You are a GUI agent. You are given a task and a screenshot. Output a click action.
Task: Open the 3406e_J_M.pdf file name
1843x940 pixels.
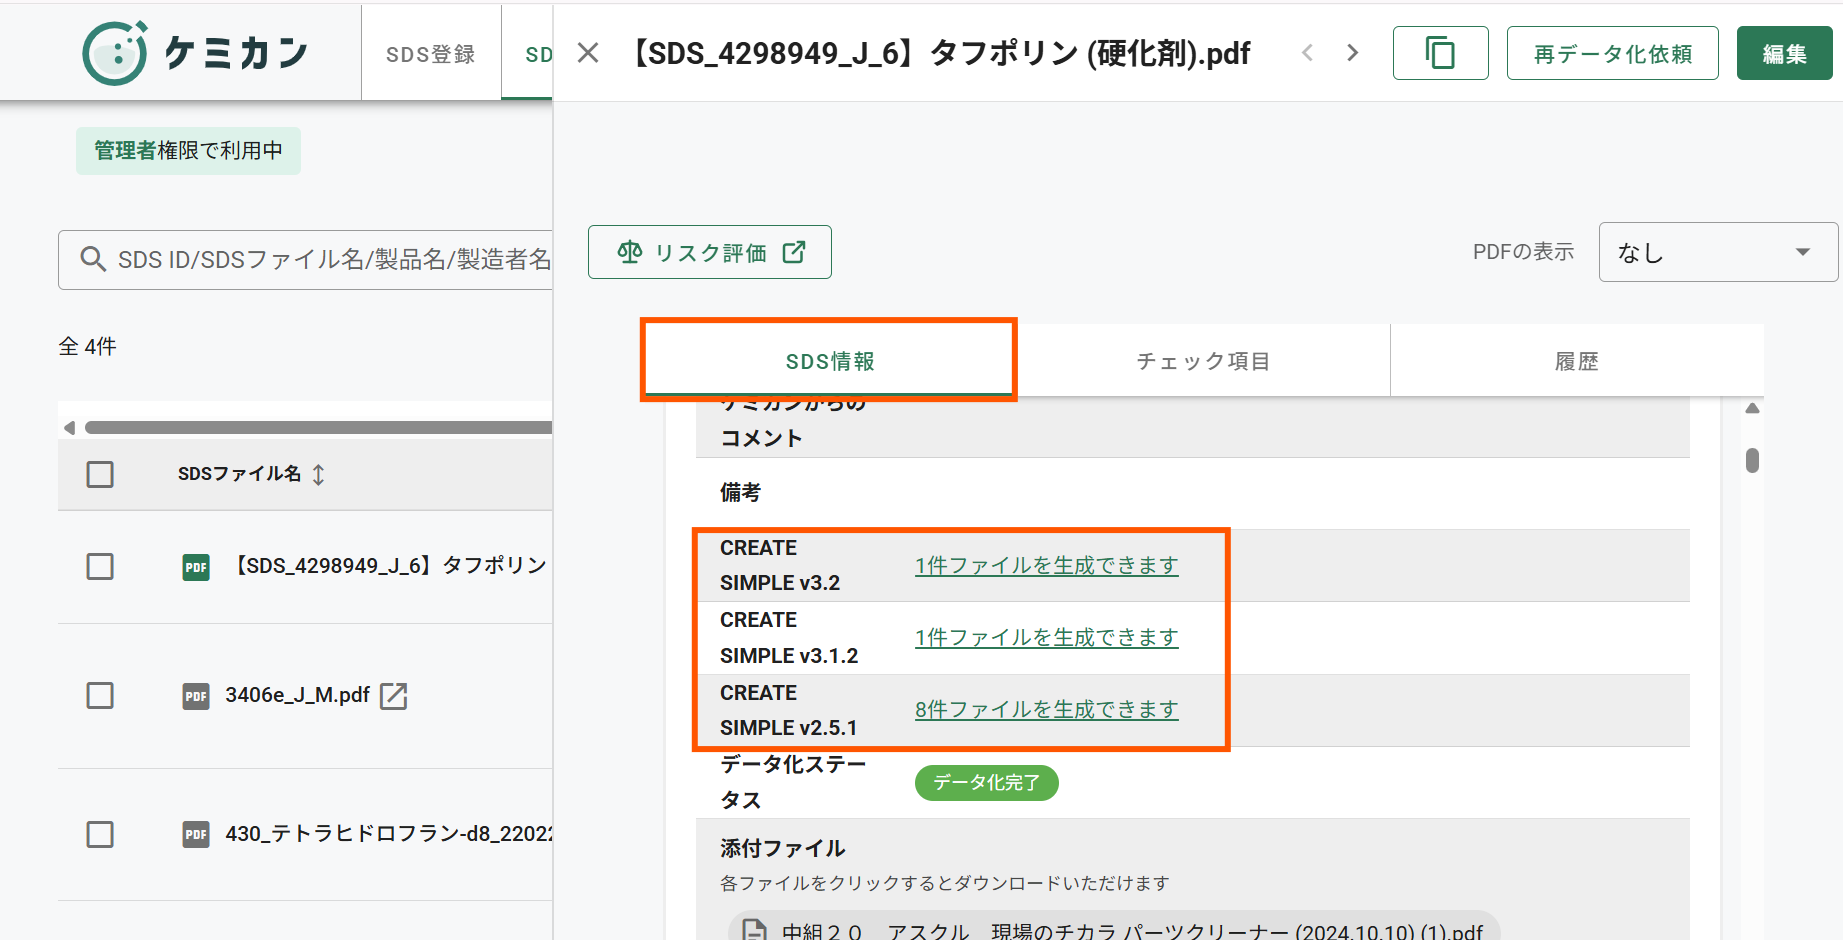(x=298, y=695)
